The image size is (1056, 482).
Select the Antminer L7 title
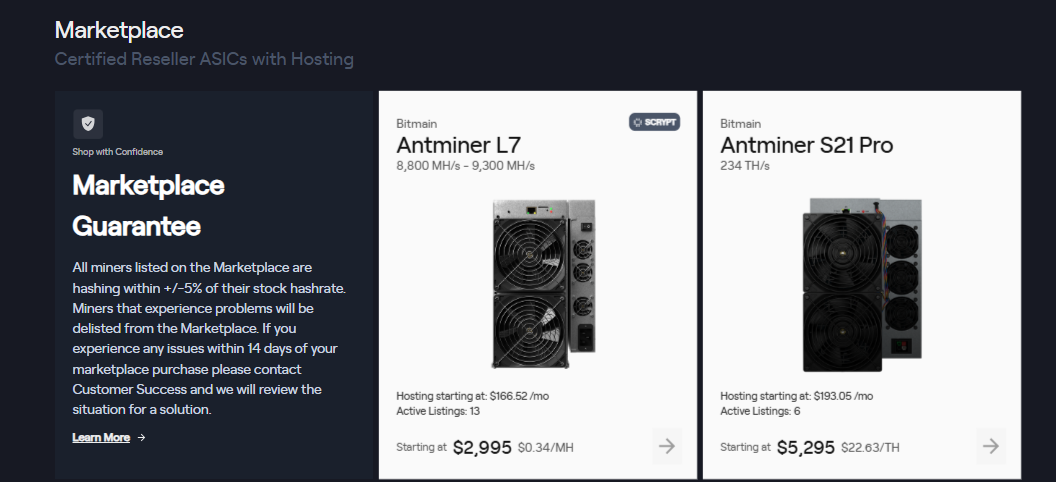pos(459,145)
